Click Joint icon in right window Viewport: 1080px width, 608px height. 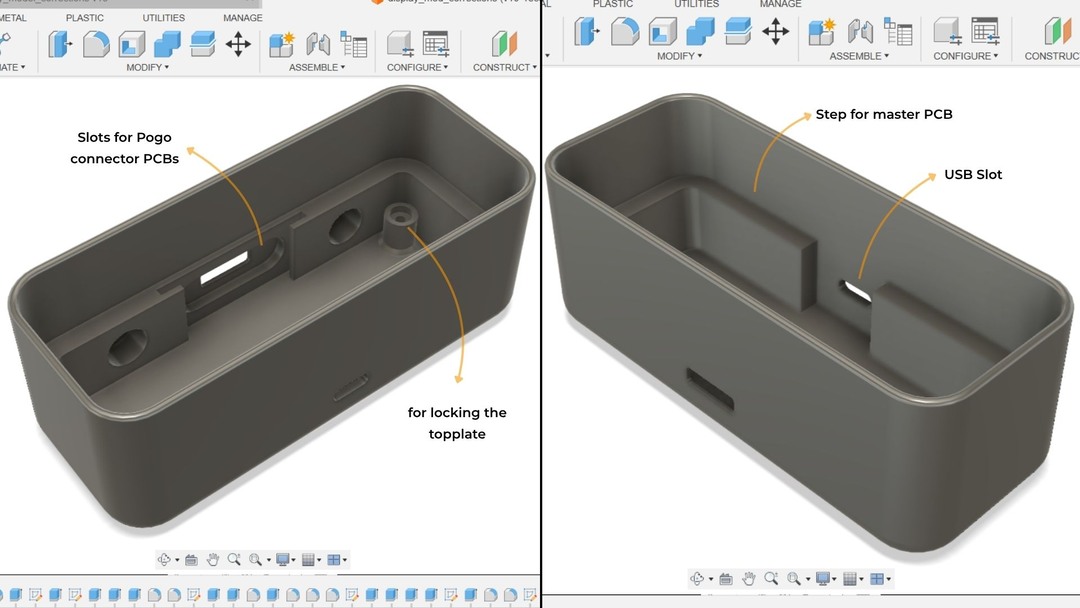click(860, 32)
